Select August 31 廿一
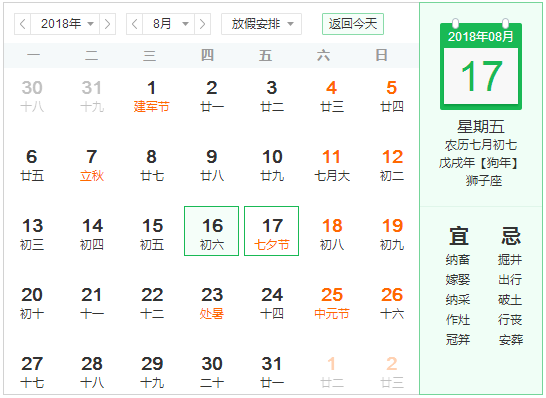Viewport: 546px width, 398px height. [272, 372]
